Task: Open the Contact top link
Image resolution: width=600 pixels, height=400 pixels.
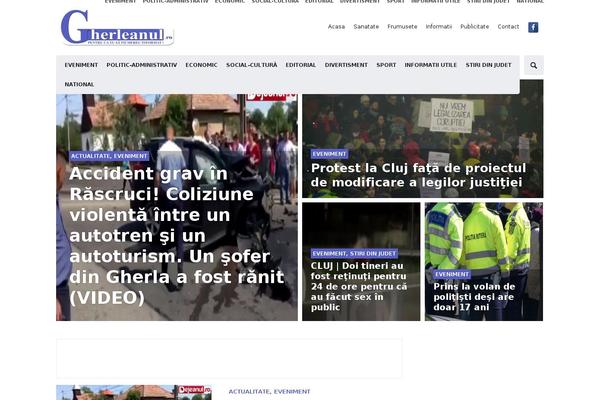Action: 508,27
